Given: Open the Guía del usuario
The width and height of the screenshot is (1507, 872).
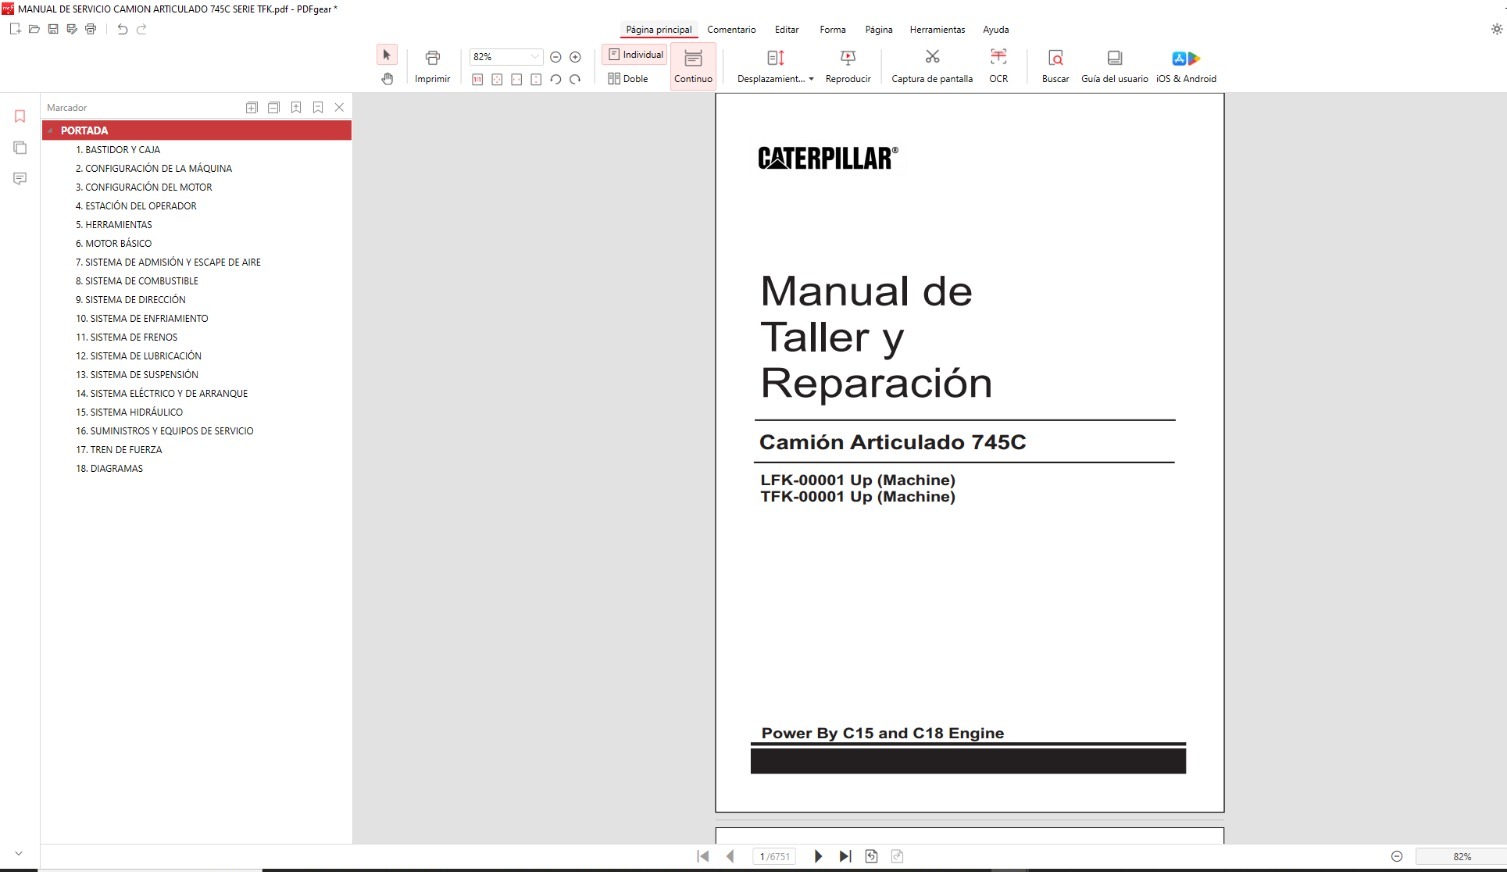Looking at the screenshot, I should [x=1114, y=66].
